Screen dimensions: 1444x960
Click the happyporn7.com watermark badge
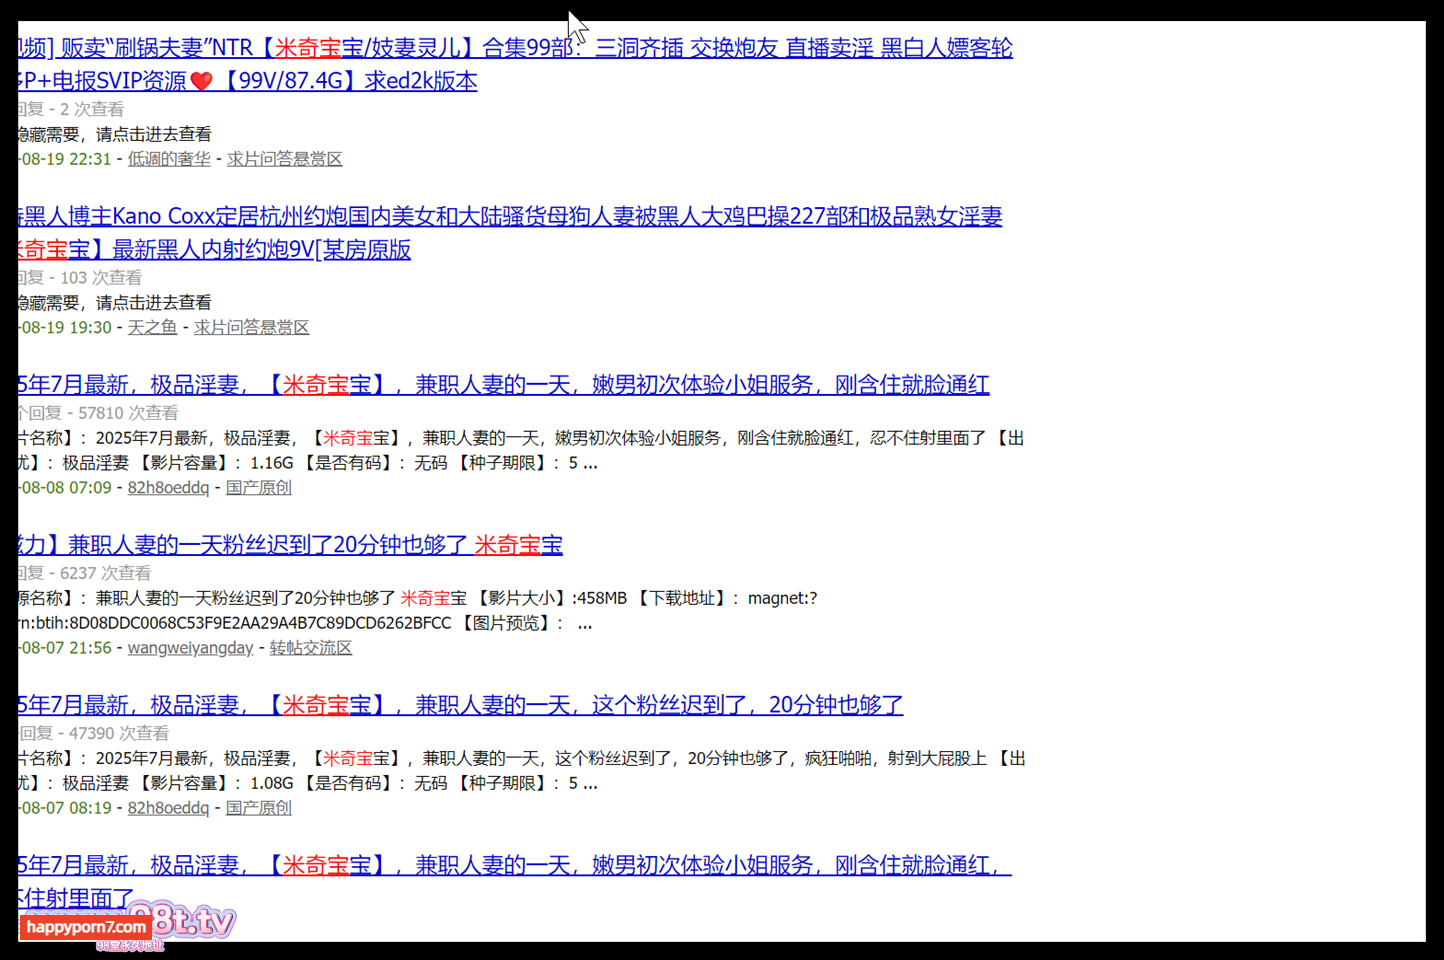[x=86, y=927]
